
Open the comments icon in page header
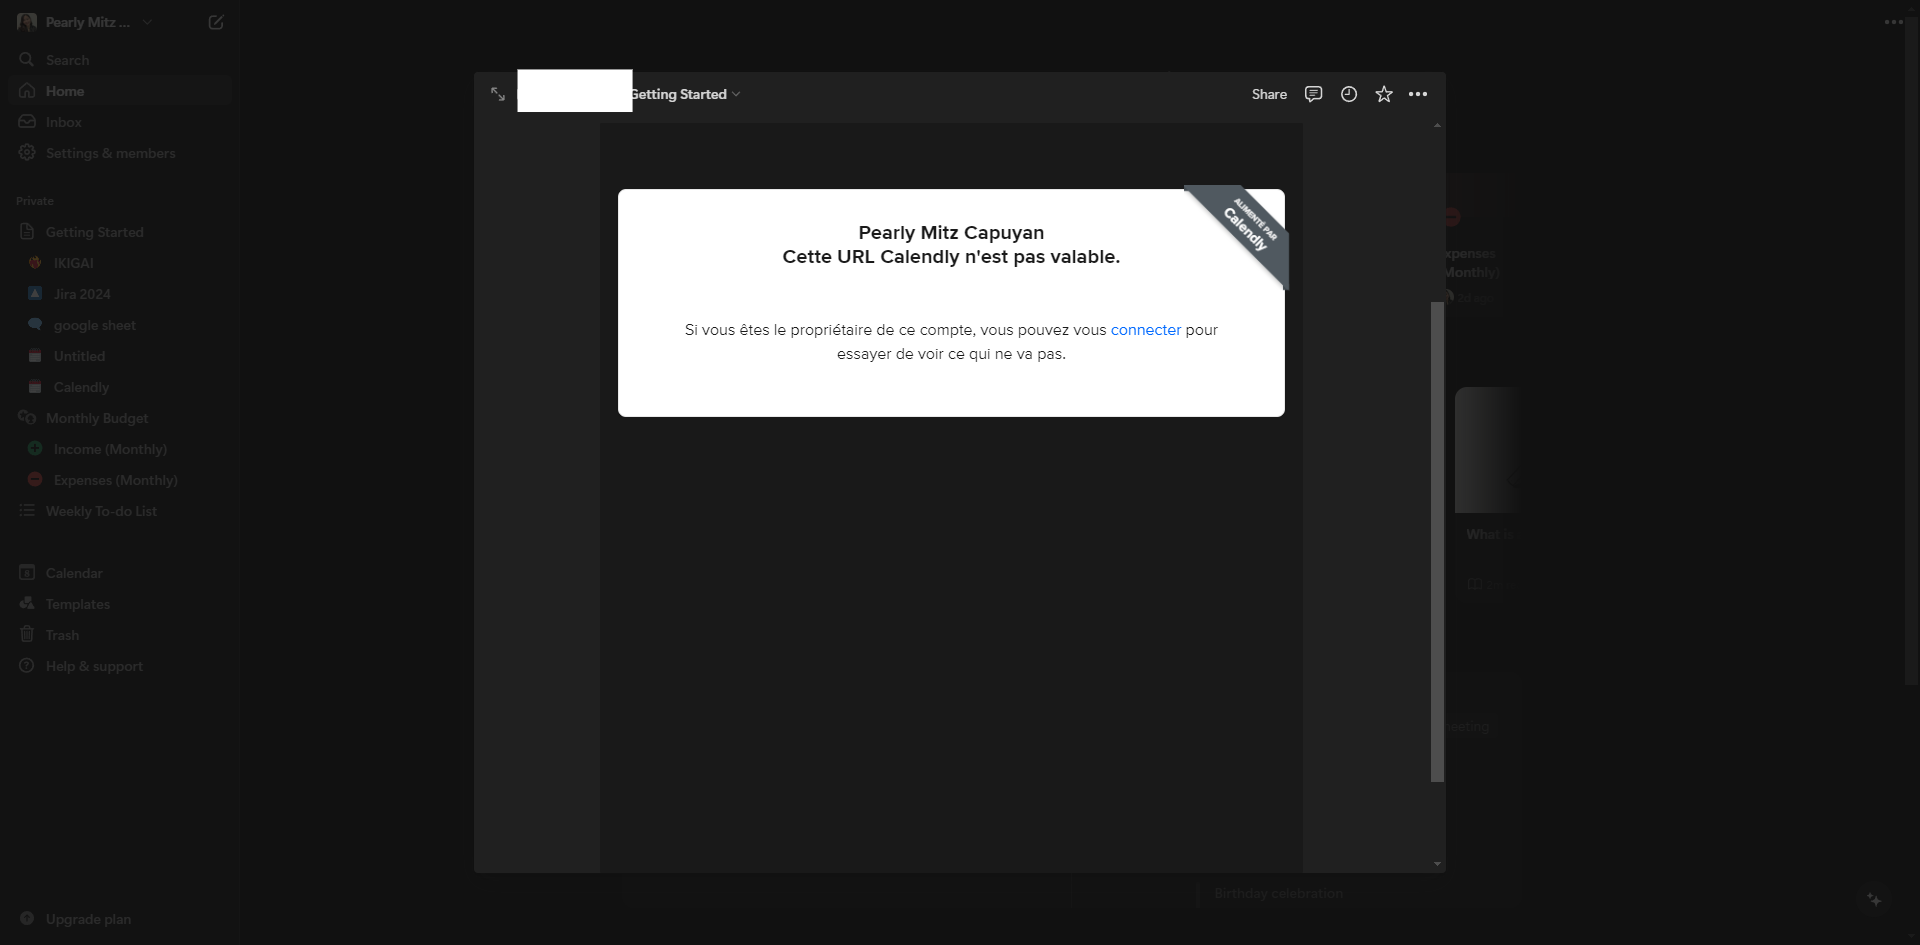(x=1313, y=94)
